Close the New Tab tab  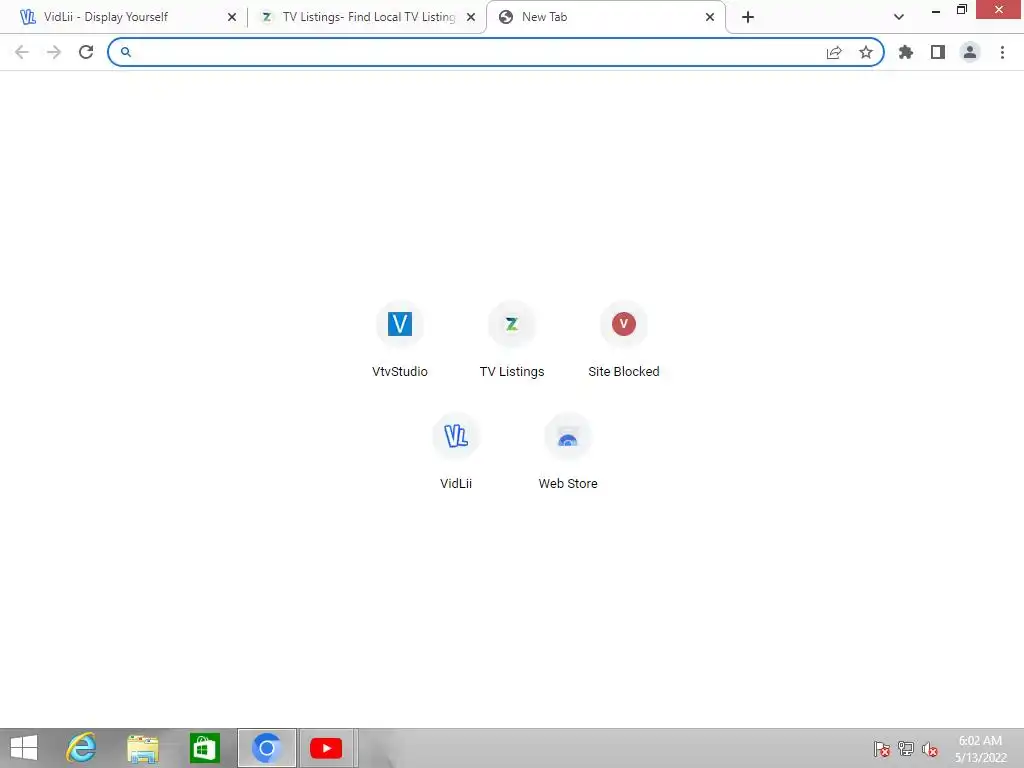pos(710,17)
